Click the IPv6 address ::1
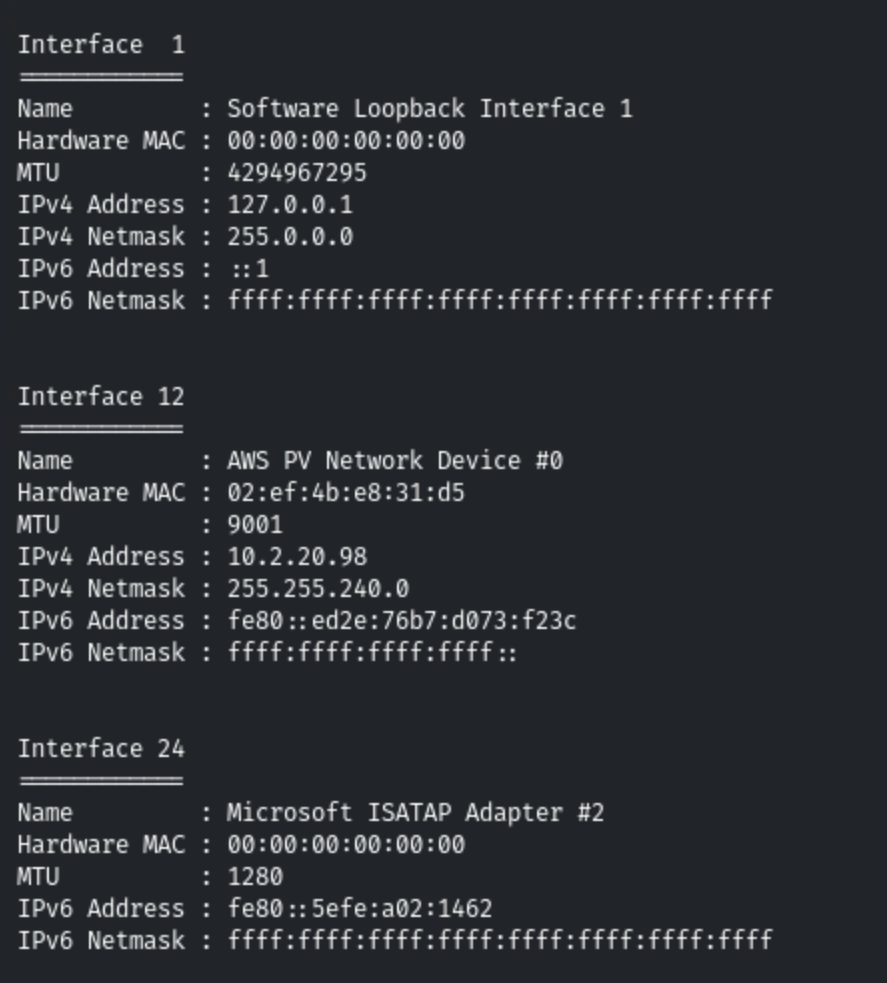 [x=248, y=269]
